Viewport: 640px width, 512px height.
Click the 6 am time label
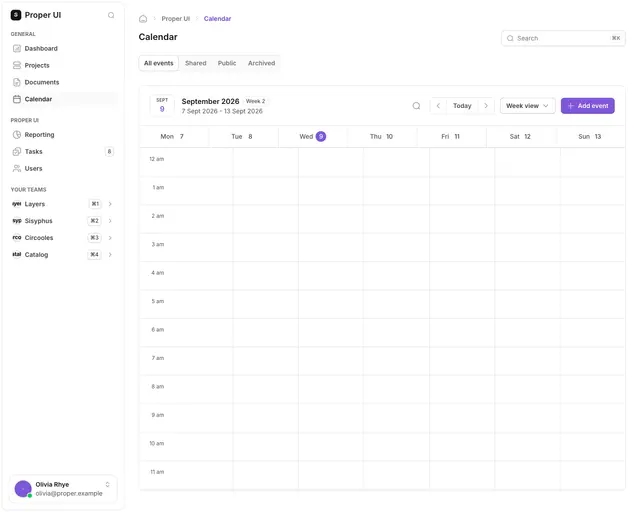(x=158, y=330)
